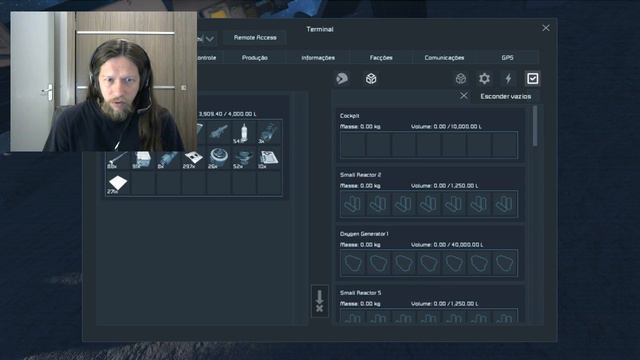Click left inventory volume 3,909.40 / 4,000.00 L
The height and width of the screenshot is (360, 640).
[x=227, y=114]
